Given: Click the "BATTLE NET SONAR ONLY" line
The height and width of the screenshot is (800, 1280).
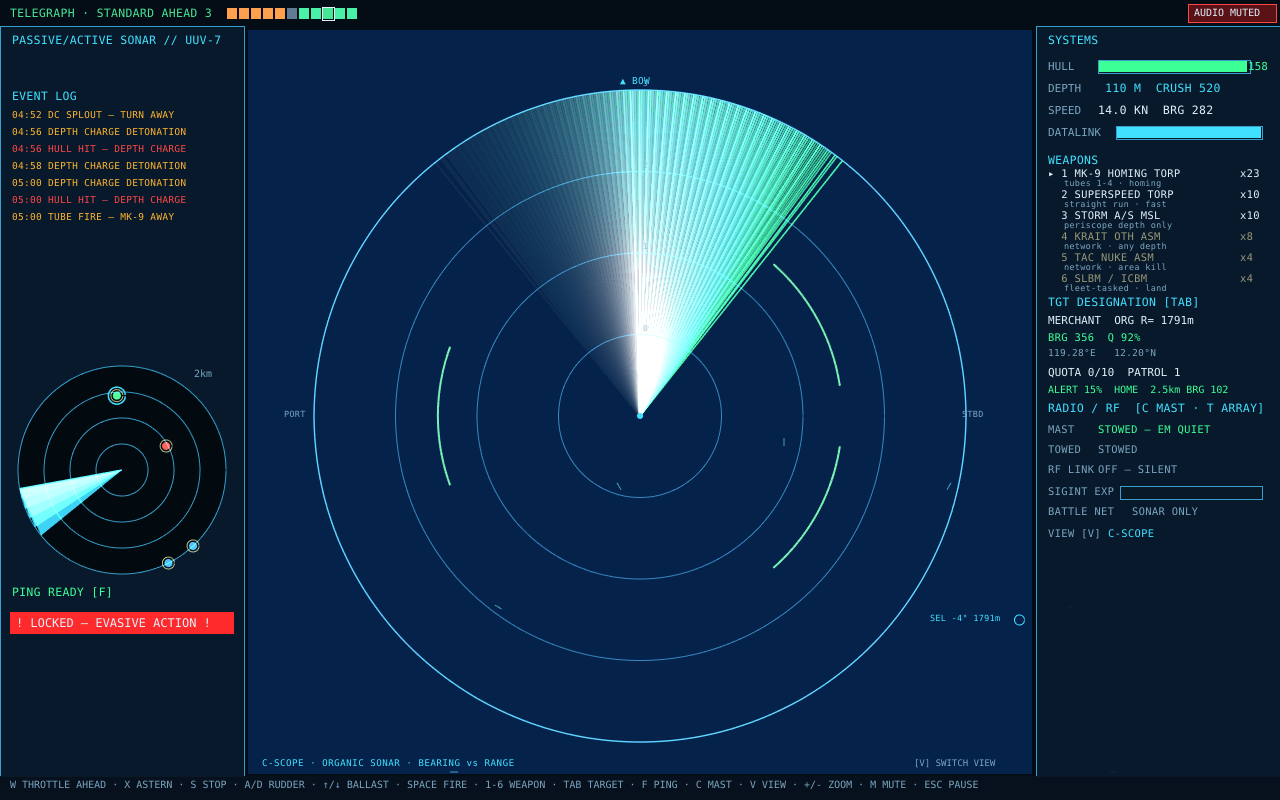Looking at the screenshot, I should pos(1123,512).
